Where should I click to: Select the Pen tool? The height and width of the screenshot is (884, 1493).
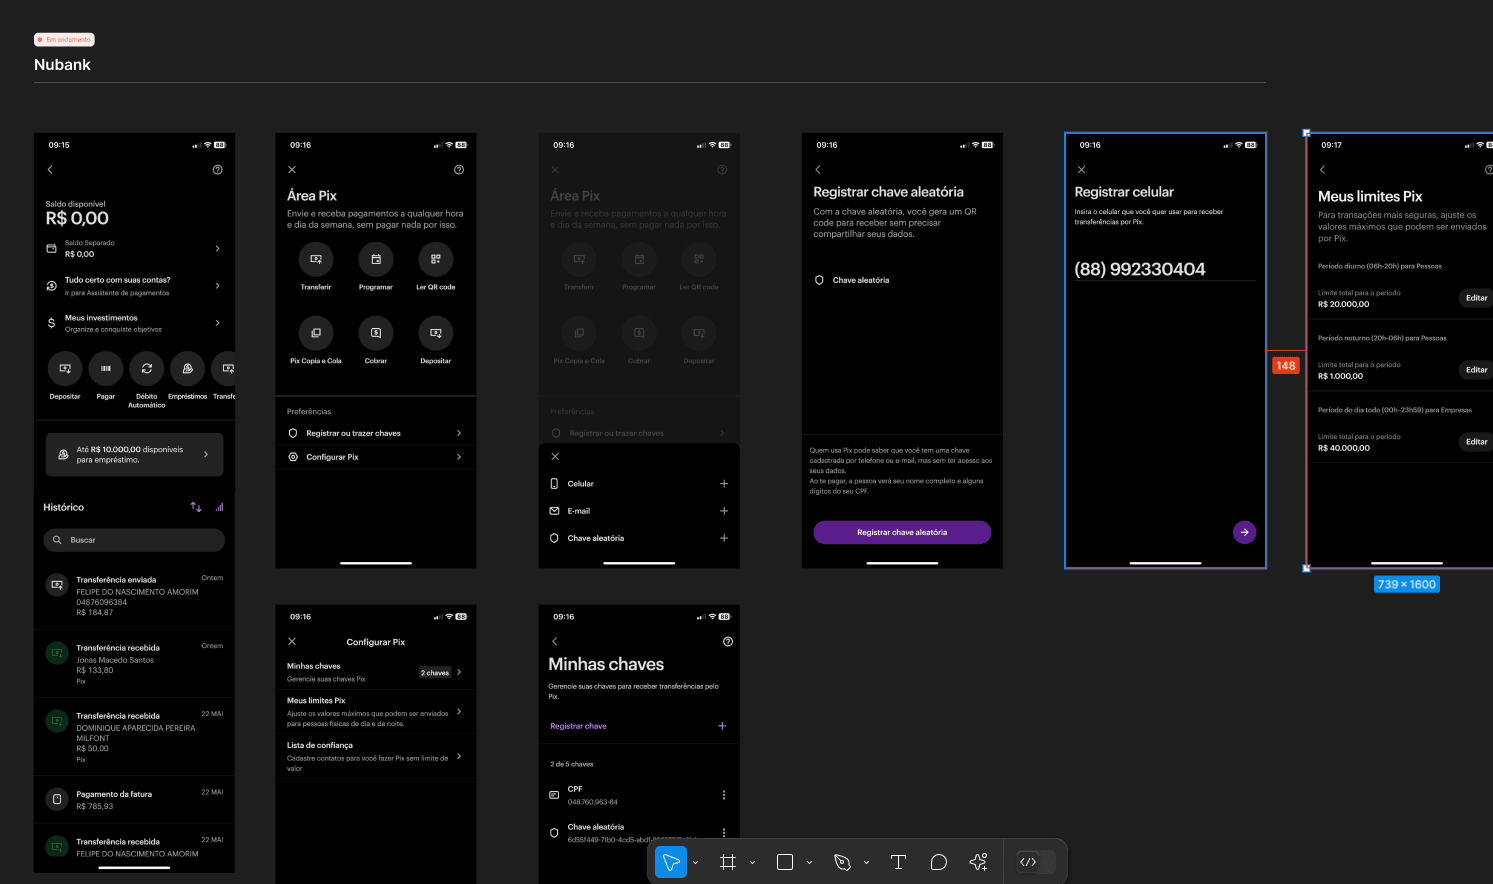842,862
